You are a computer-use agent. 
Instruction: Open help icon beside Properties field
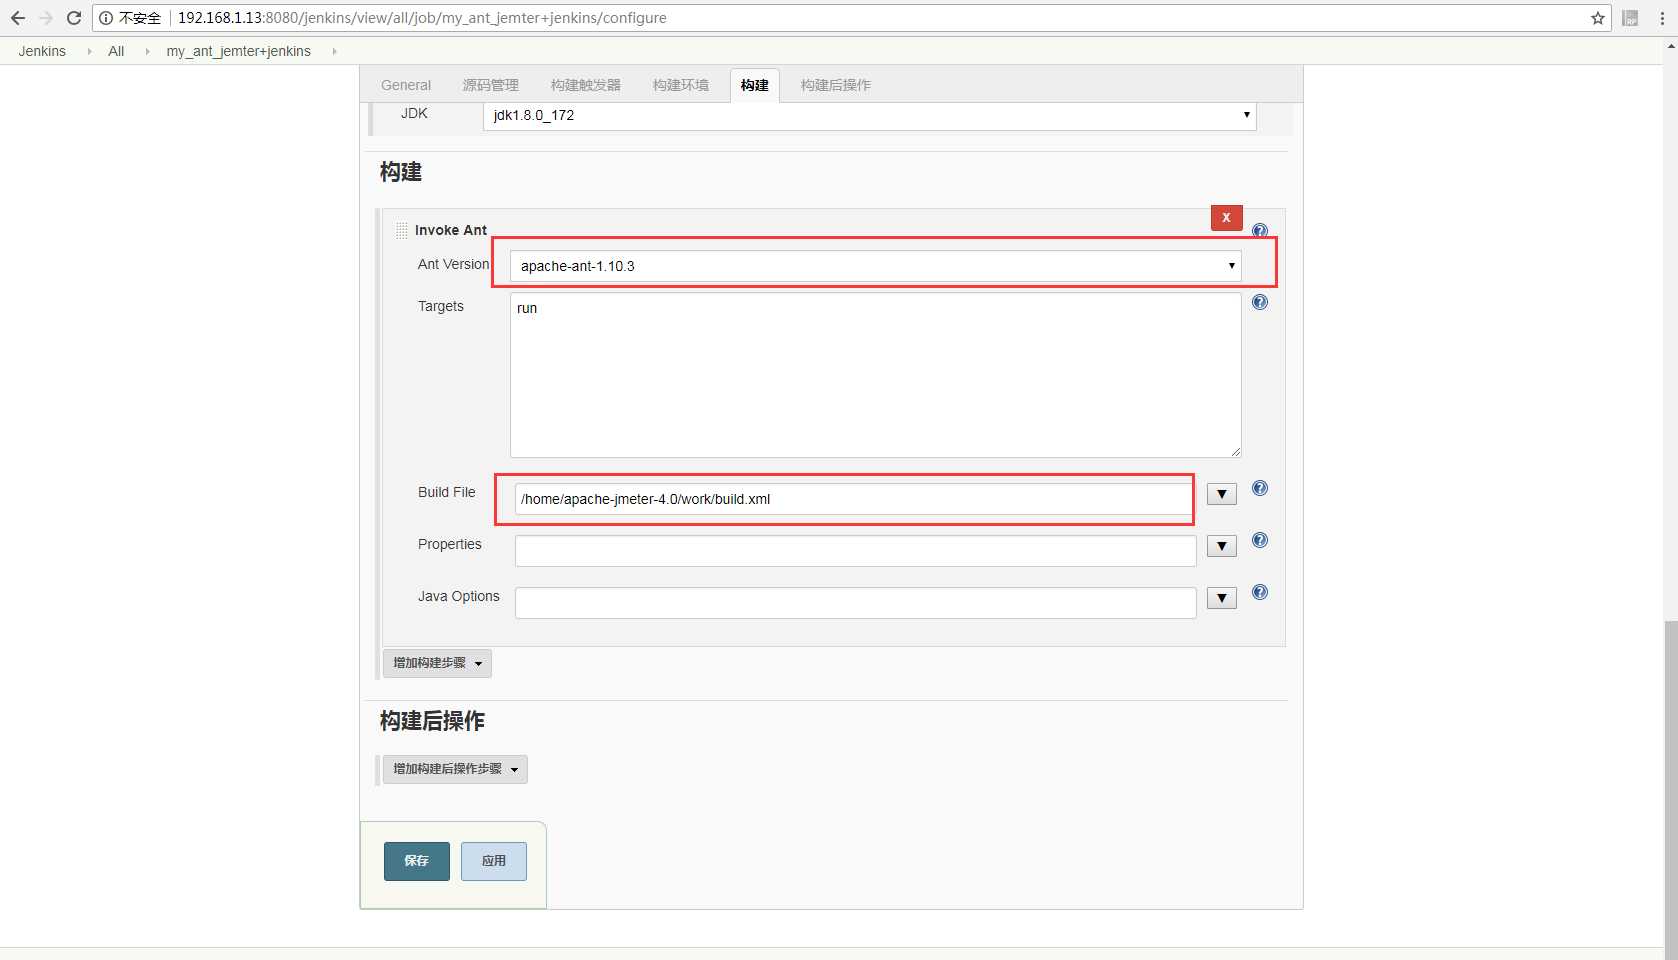tap(1260, 540)
